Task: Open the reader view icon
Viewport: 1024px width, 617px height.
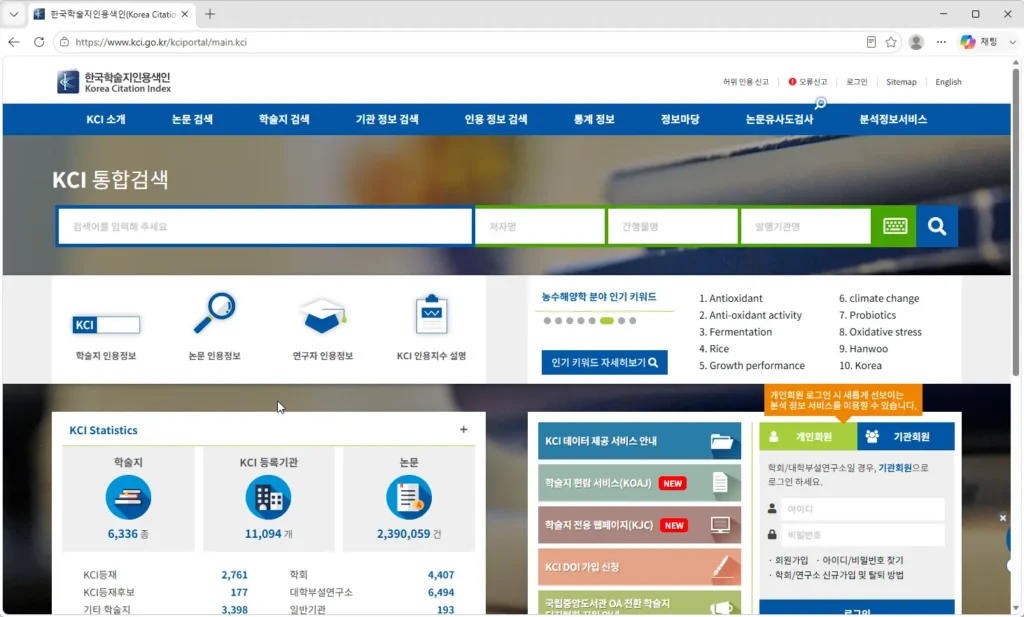Action: [x=871, y=42]
